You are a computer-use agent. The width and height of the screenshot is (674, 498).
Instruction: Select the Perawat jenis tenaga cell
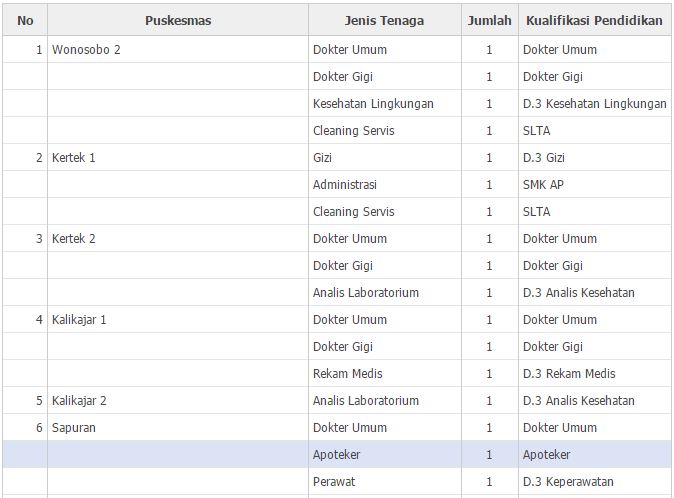334,482
